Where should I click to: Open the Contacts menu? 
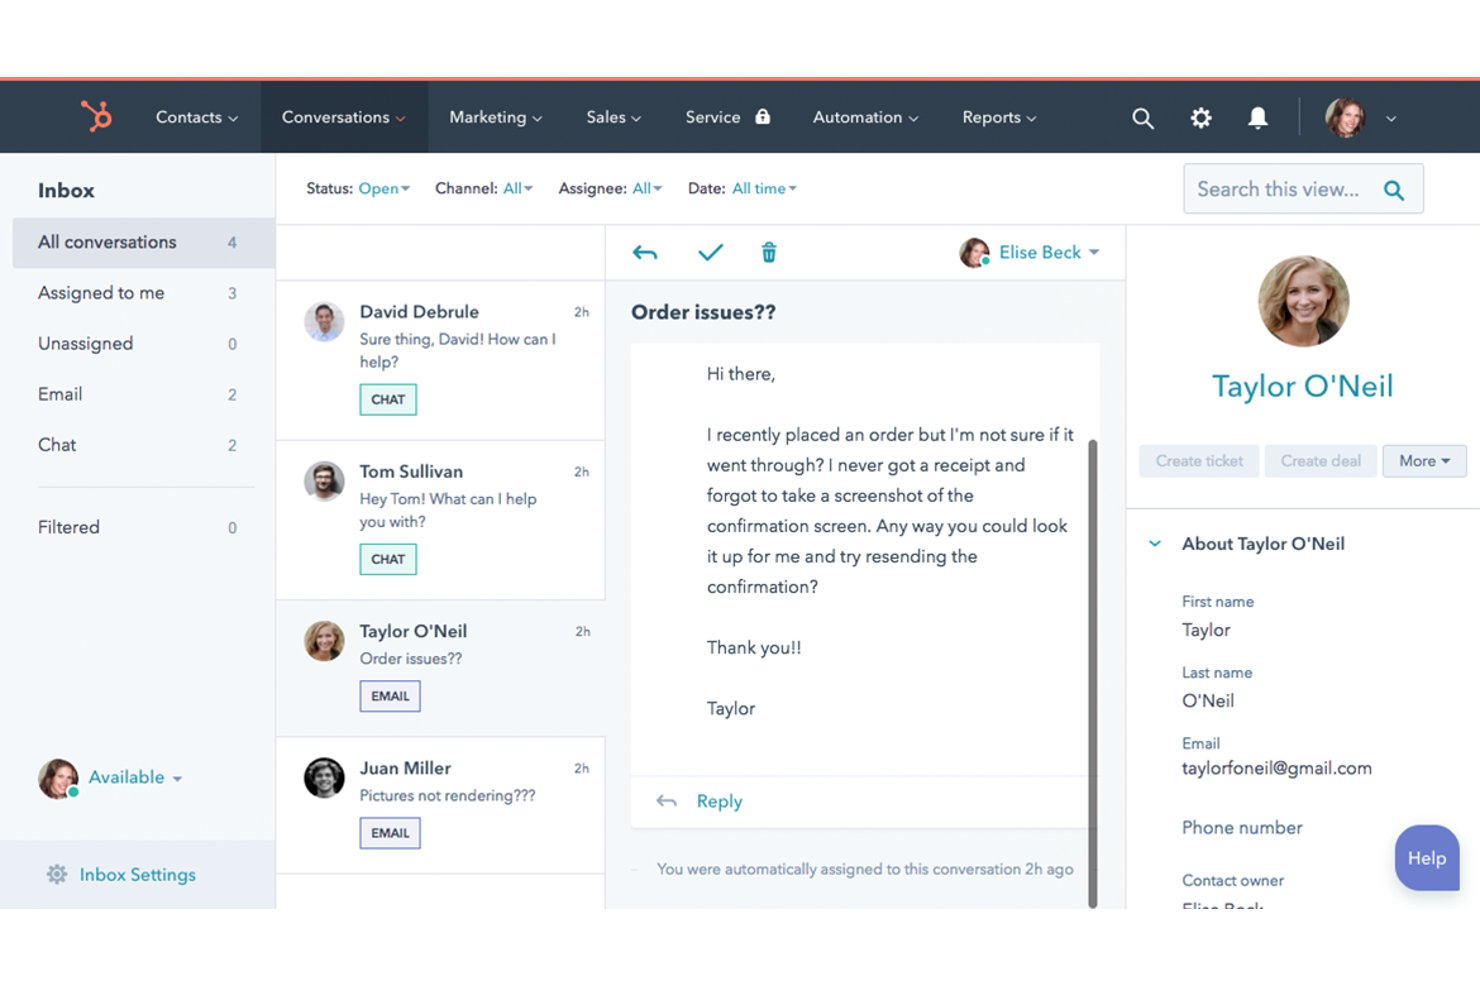(196, 117)
